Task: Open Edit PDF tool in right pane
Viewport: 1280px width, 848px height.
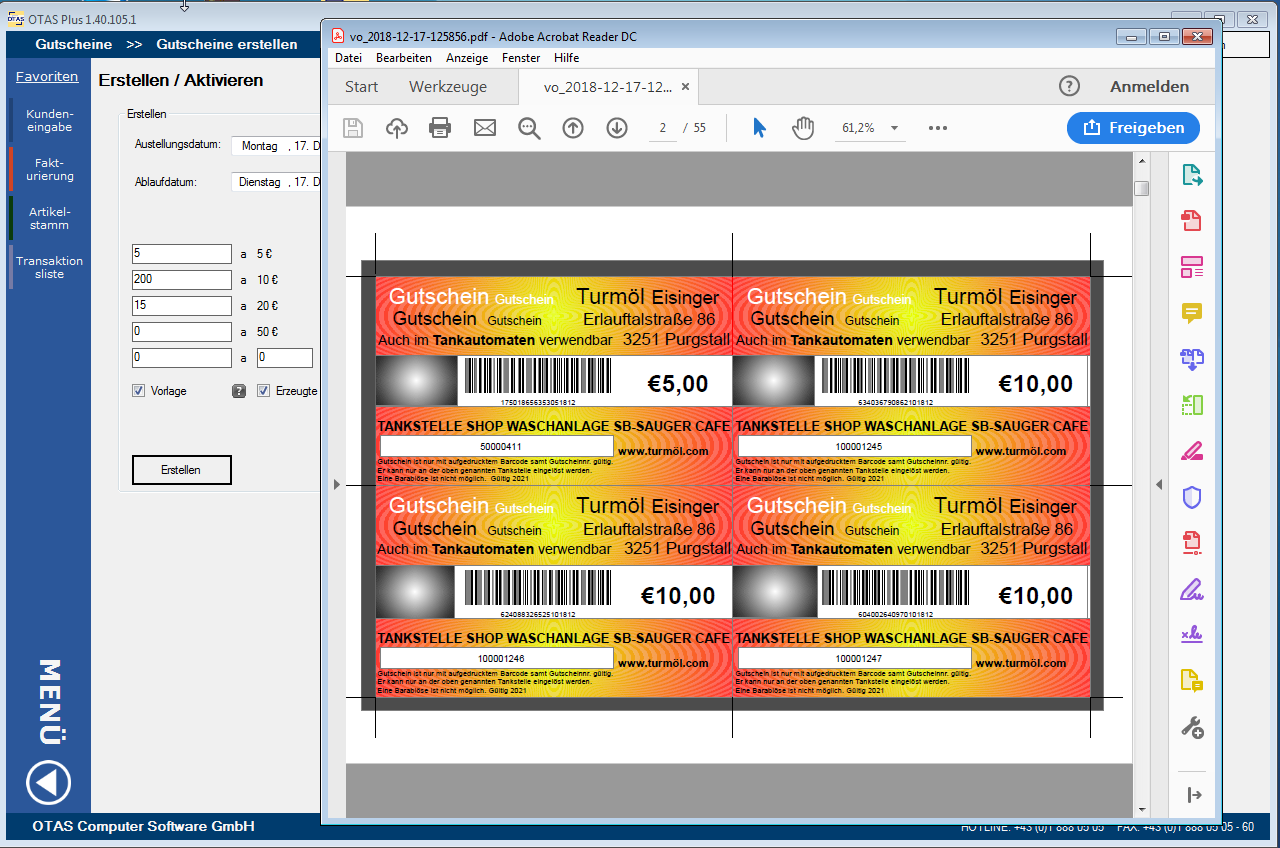Action: coord(1192,267)
